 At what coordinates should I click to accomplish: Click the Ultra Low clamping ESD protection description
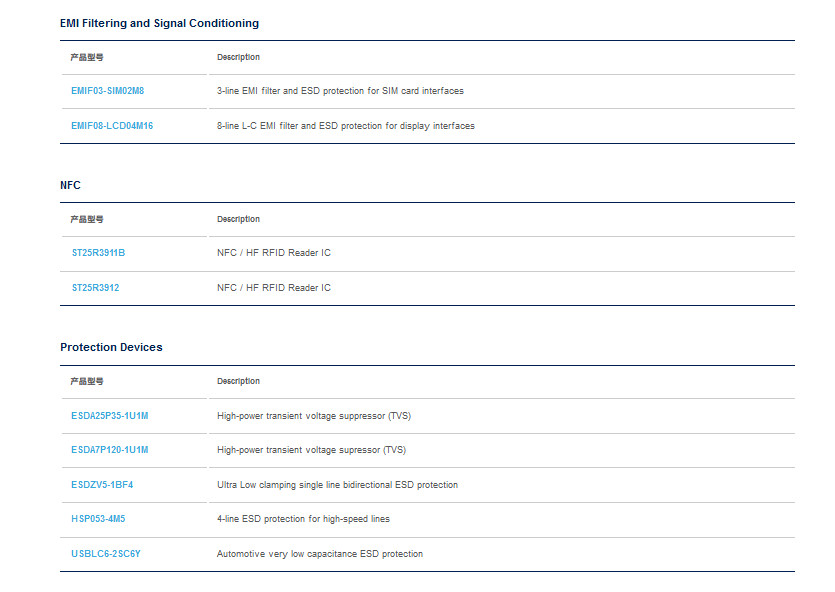point(337,485)
